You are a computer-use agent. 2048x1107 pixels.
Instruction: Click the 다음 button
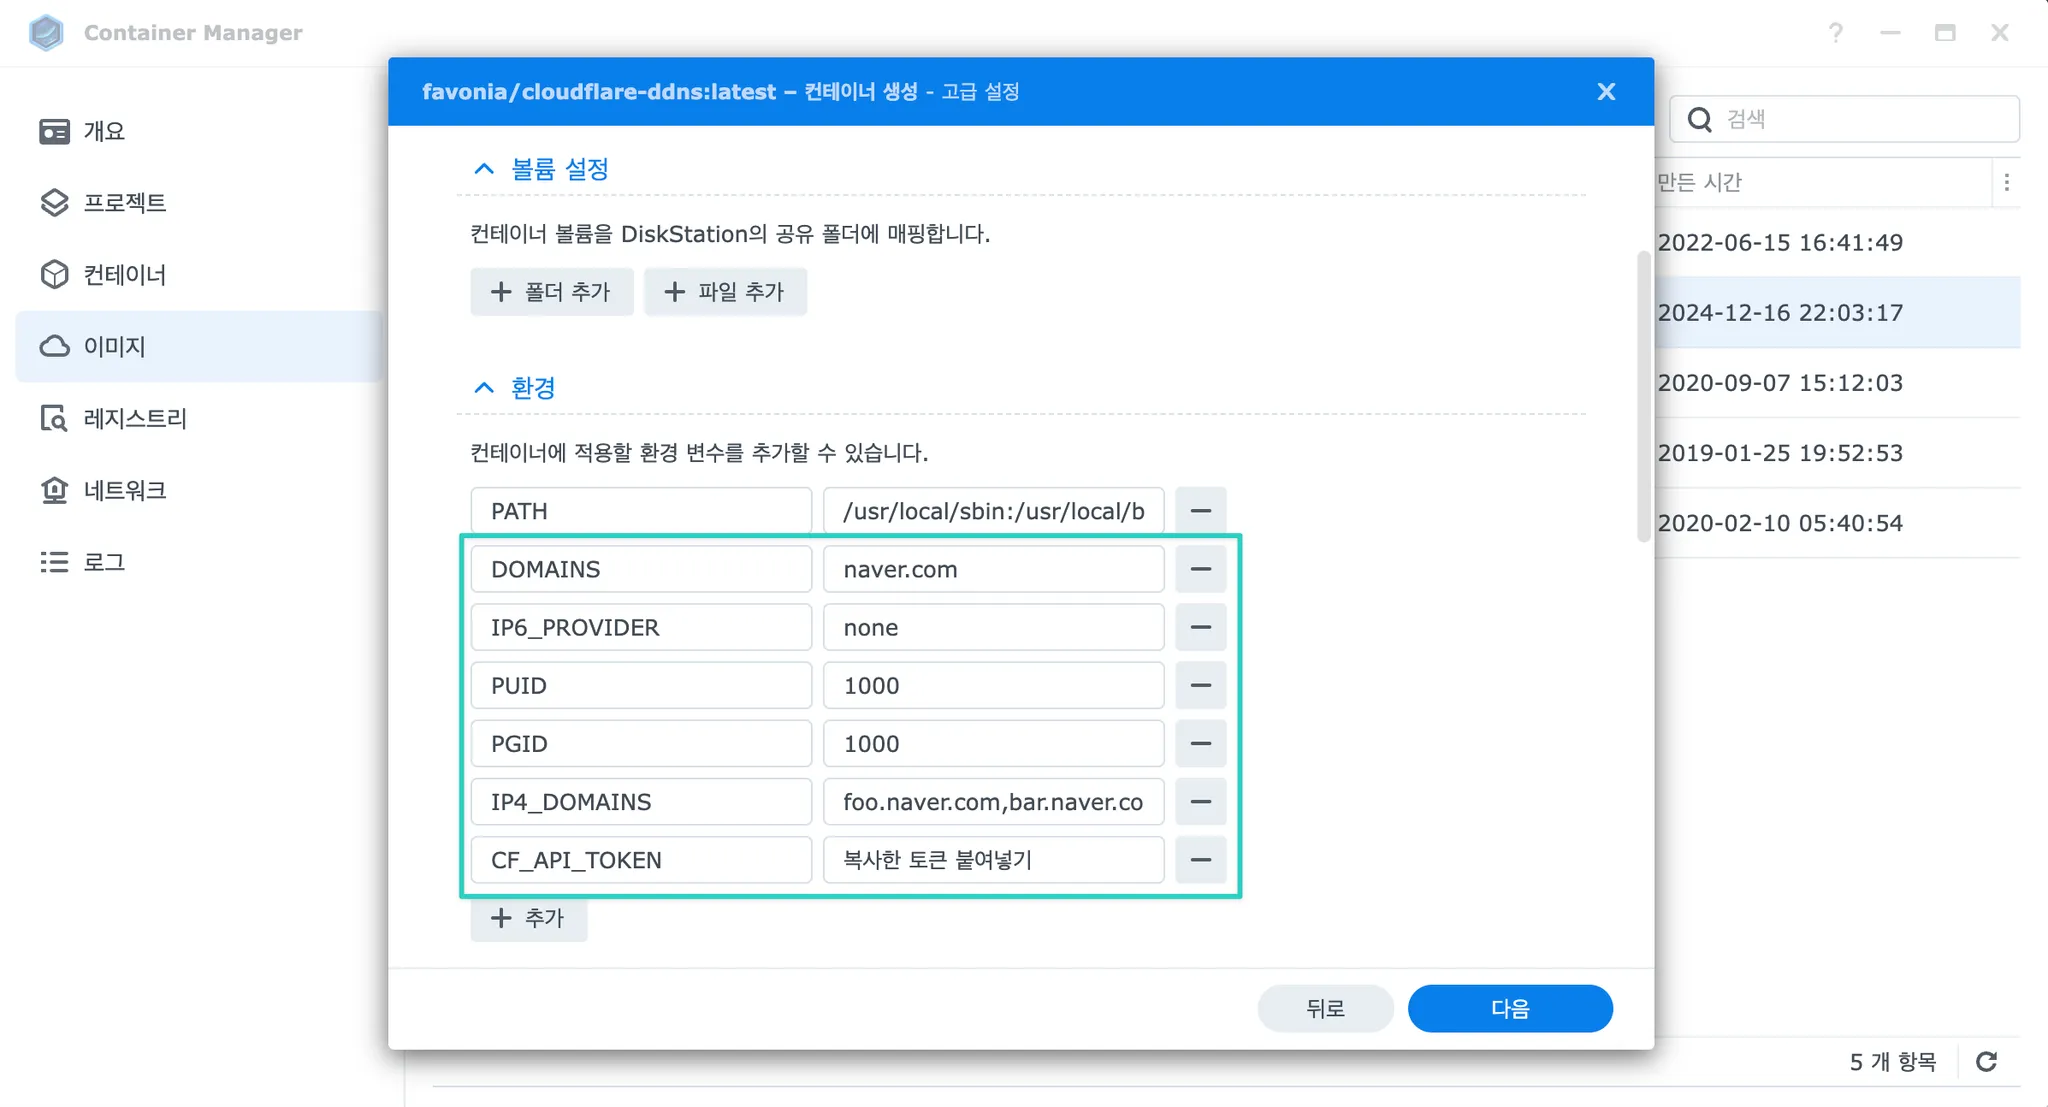tap(1509, 1008)
